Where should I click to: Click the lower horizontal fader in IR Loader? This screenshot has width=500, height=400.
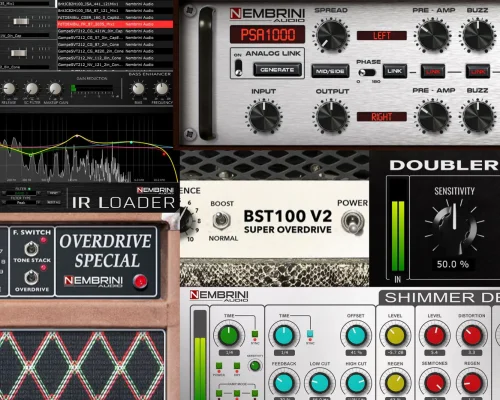coord(19,53)
